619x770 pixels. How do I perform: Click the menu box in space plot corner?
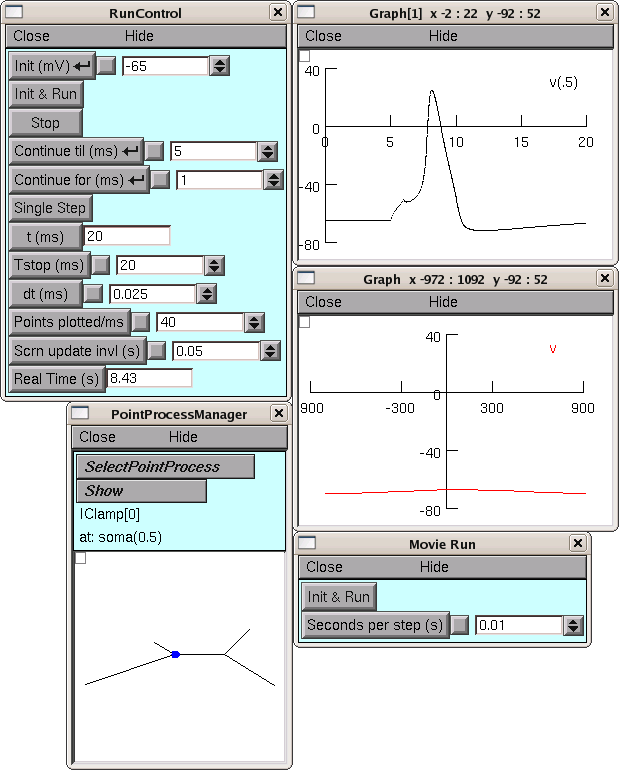coord(305,321)
